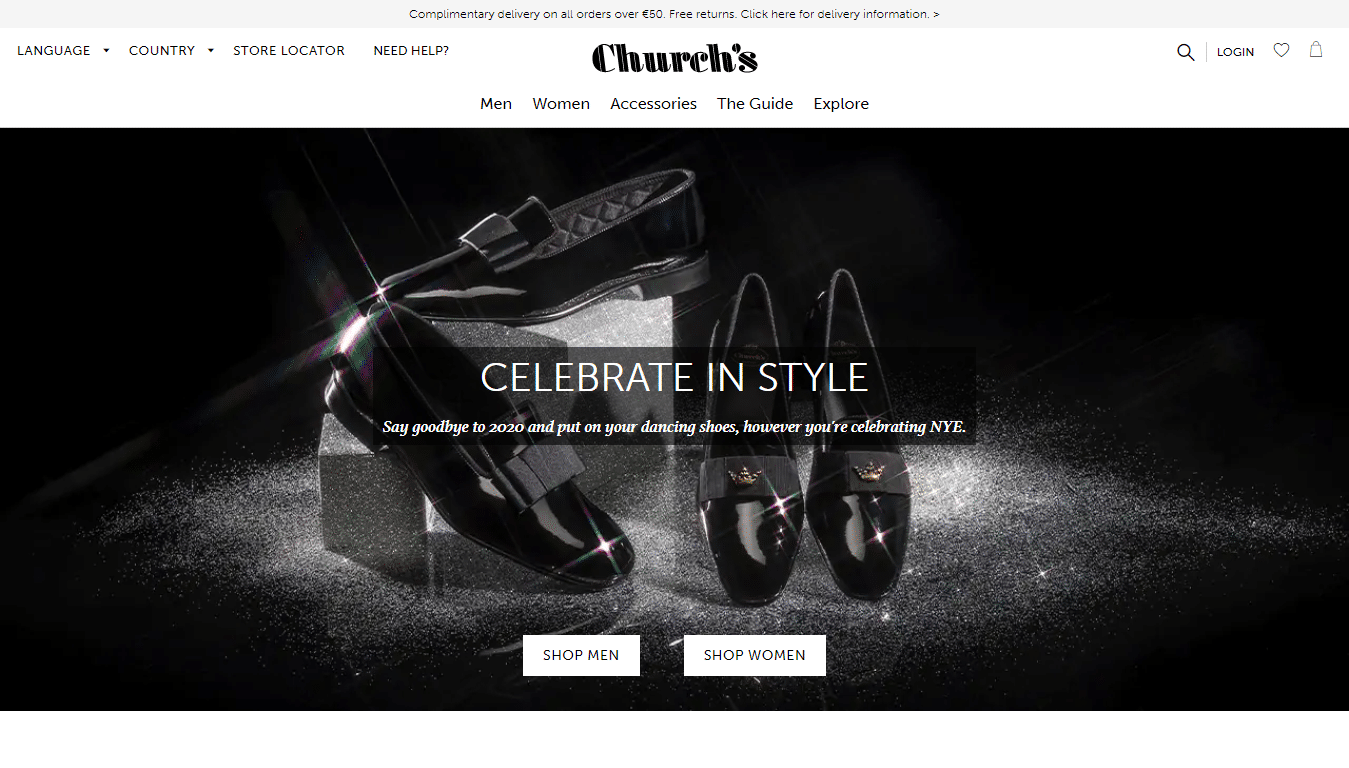Open the Men menu
Screen dimensions: 1349x768
[x=496, y=104]
